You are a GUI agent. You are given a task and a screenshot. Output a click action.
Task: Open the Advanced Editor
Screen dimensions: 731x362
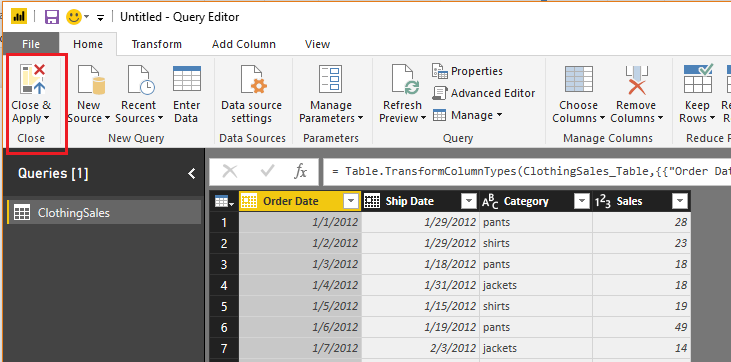click(484, 93)
